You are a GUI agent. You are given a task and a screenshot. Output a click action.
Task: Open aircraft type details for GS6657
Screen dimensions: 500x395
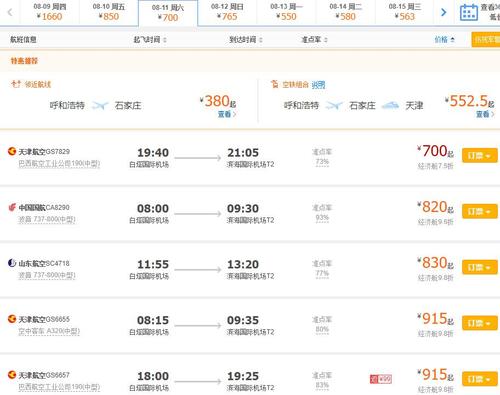click(x=59, y=387)
